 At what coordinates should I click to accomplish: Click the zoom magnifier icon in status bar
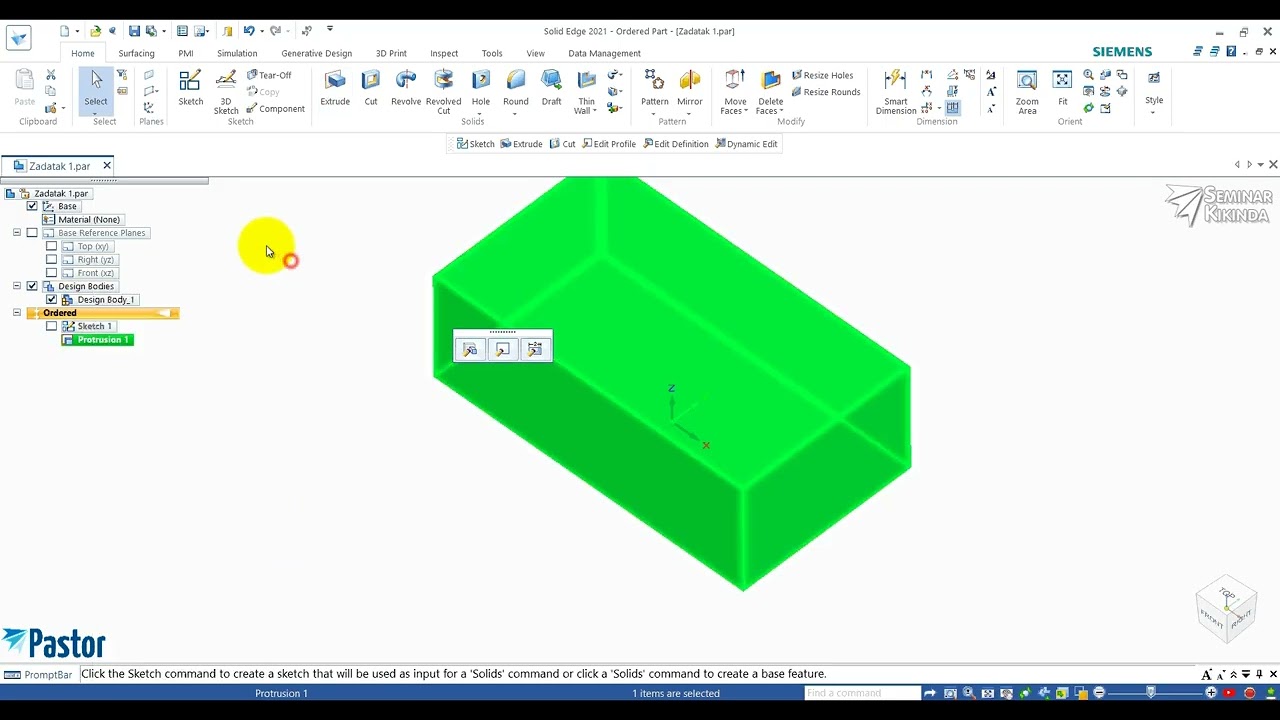tap(969, 693)
